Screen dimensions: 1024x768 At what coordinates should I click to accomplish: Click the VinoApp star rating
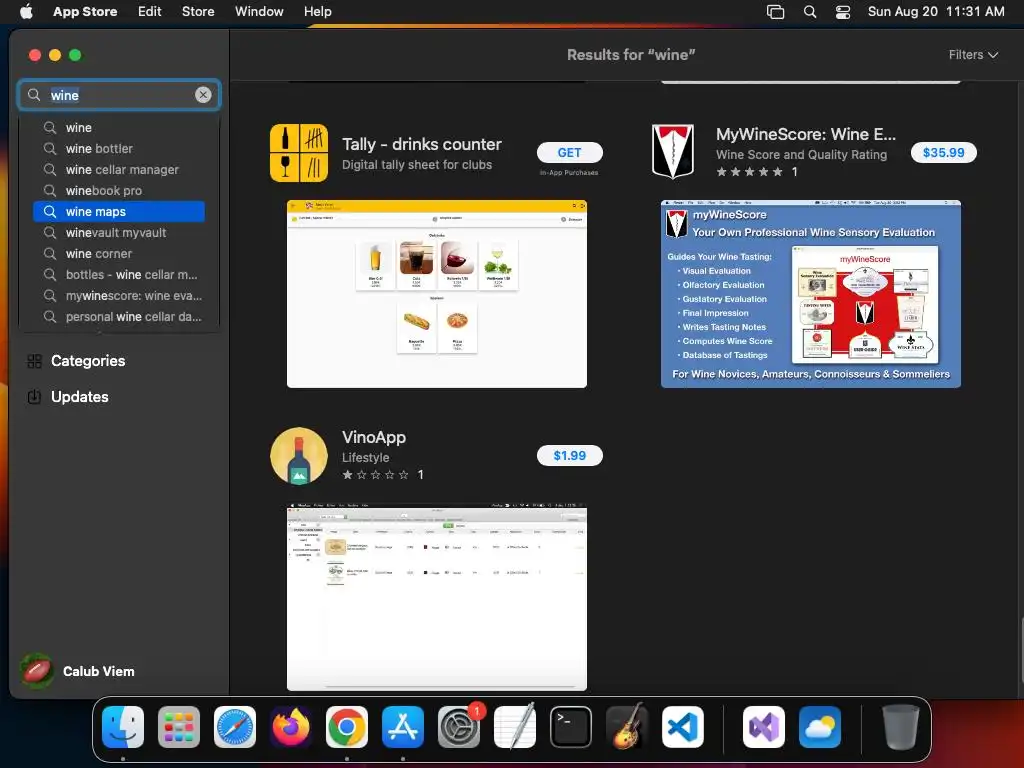tap(376, 475)
